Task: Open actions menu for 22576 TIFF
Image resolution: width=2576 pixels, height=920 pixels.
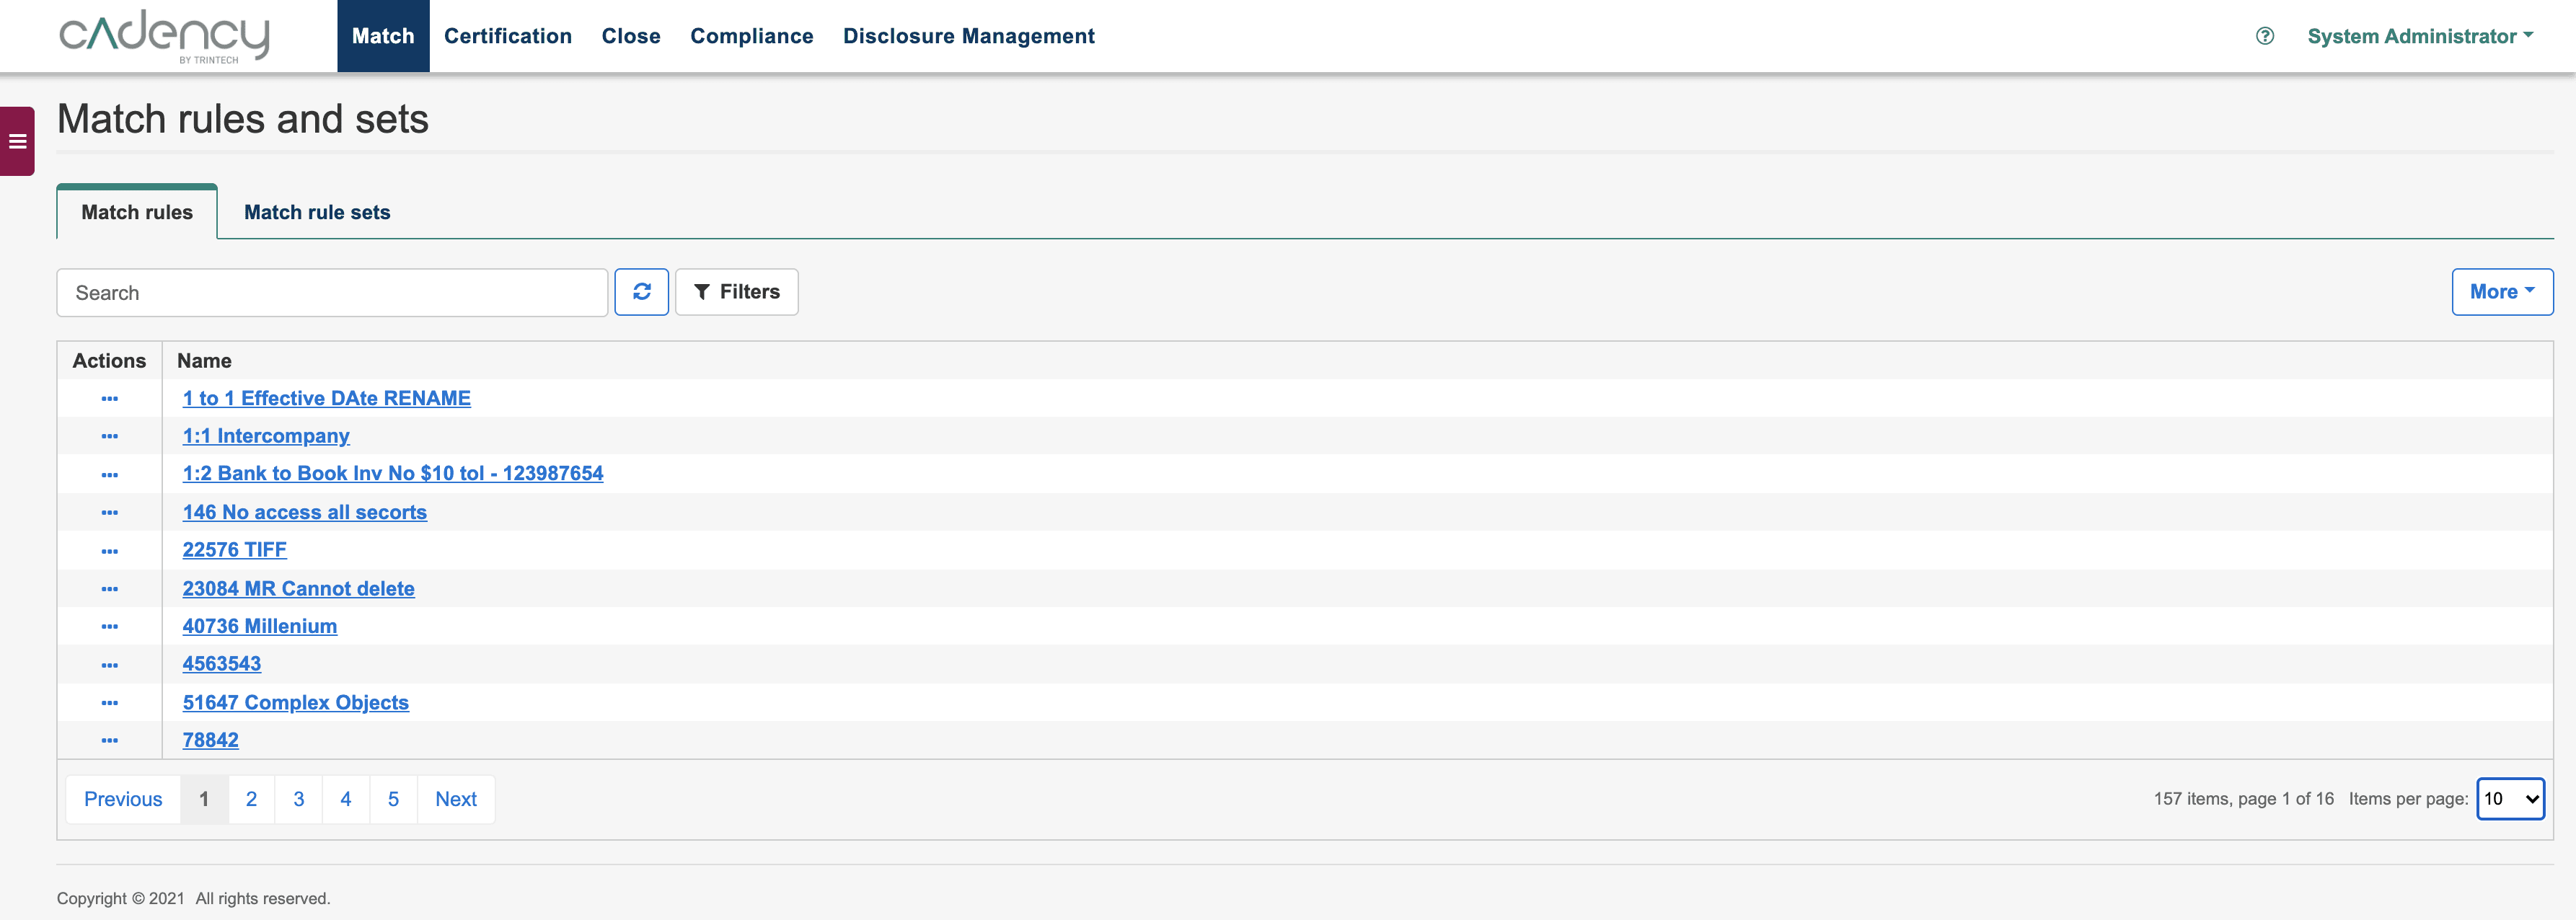Action: click(109, 550)
